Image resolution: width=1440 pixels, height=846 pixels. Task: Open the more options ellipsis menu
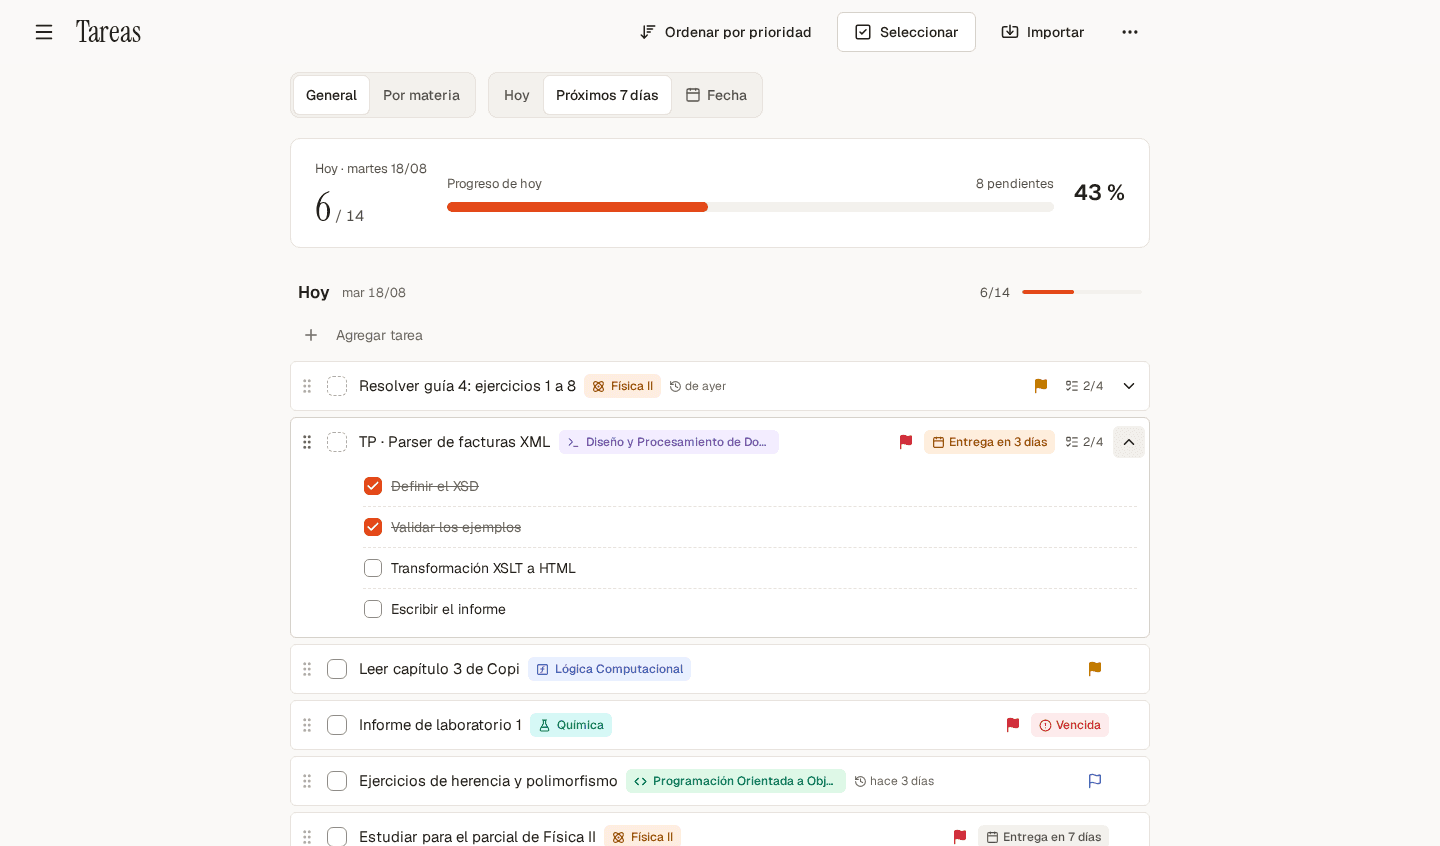1130,32
